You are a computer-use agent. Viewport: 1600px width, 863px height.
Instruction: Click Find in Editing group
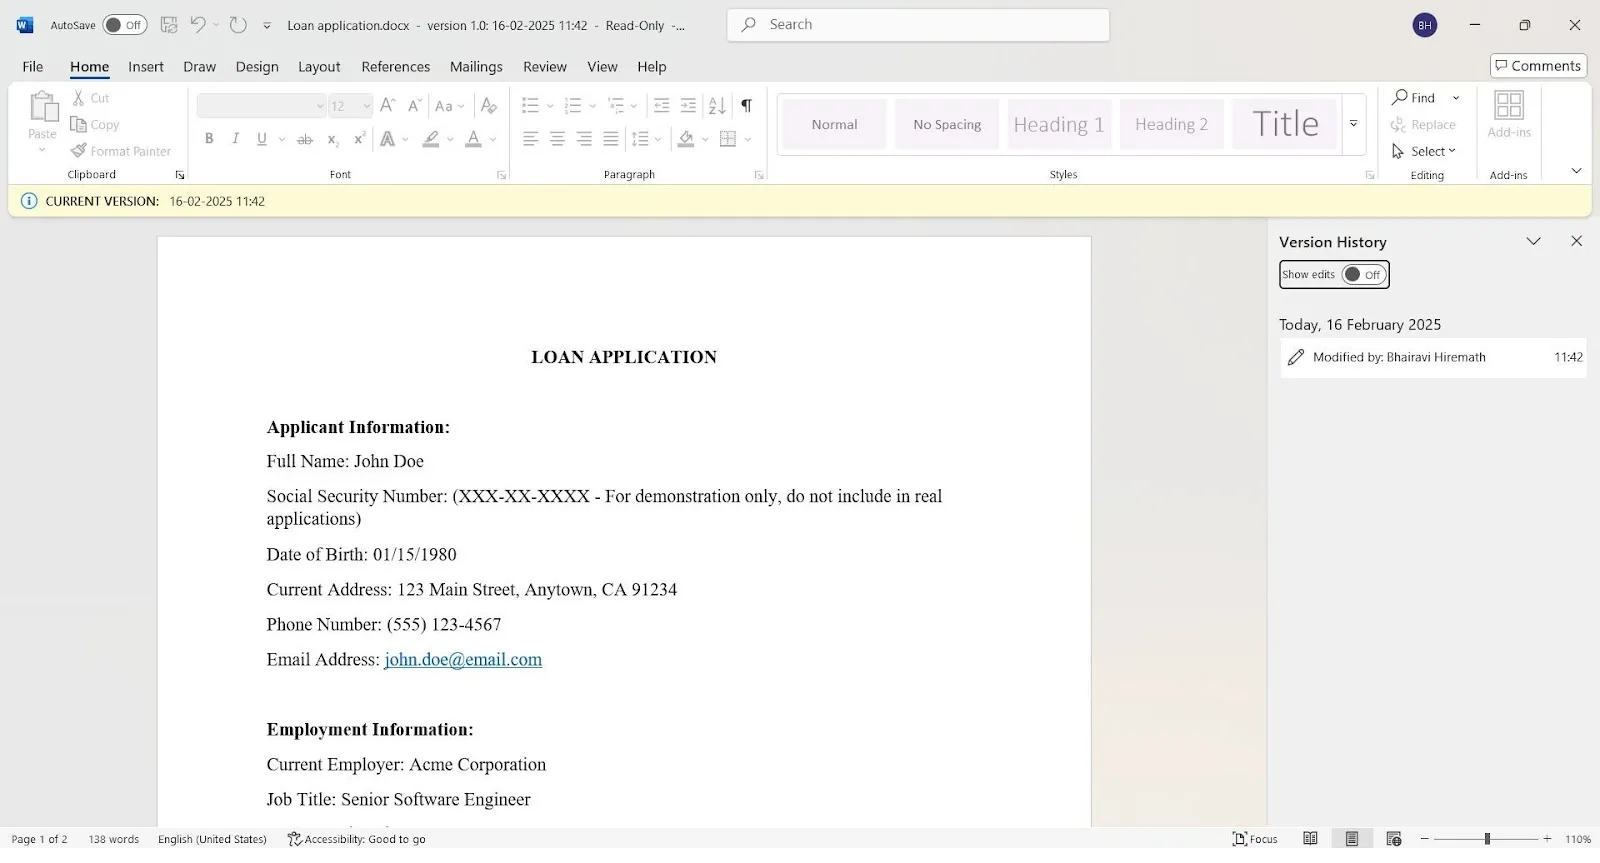pyautogui.click(x=1413, y=97)
